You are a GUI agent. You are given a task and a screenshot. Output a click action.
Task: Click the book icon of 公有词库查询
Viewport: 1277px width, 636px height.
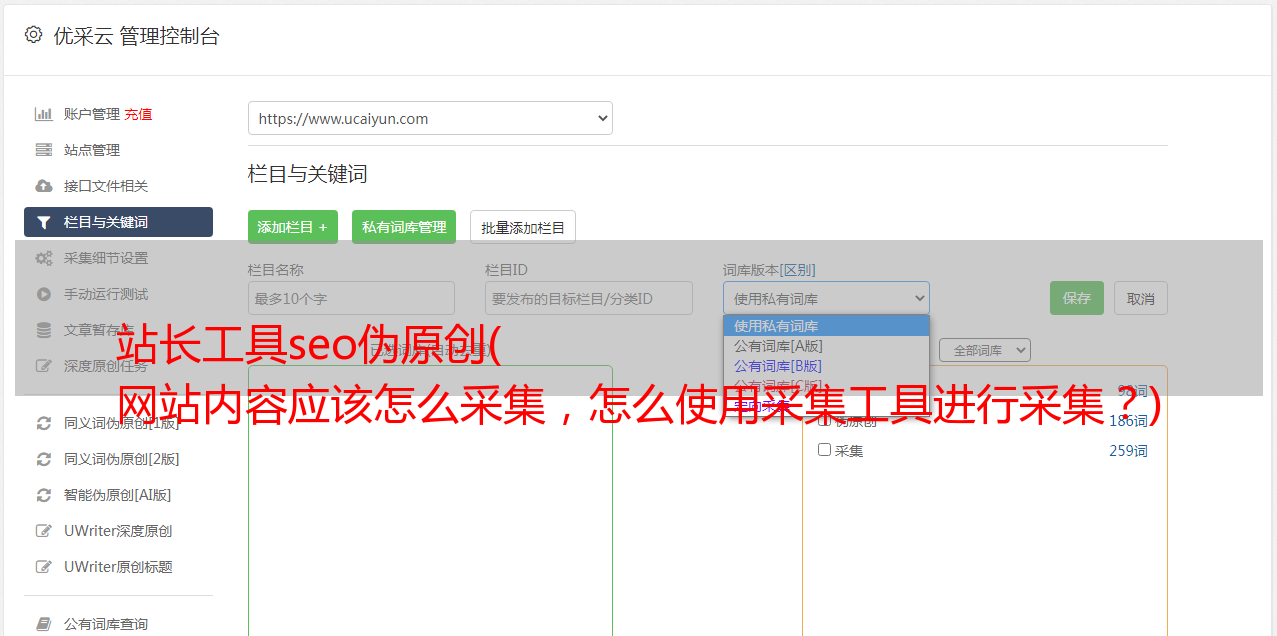click(44, 624)
